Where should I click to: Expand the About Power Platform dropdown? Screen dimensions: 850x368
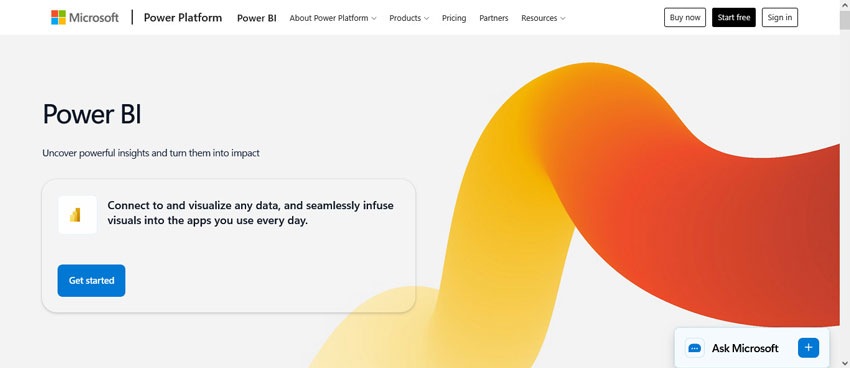click(x=333, y=18)
